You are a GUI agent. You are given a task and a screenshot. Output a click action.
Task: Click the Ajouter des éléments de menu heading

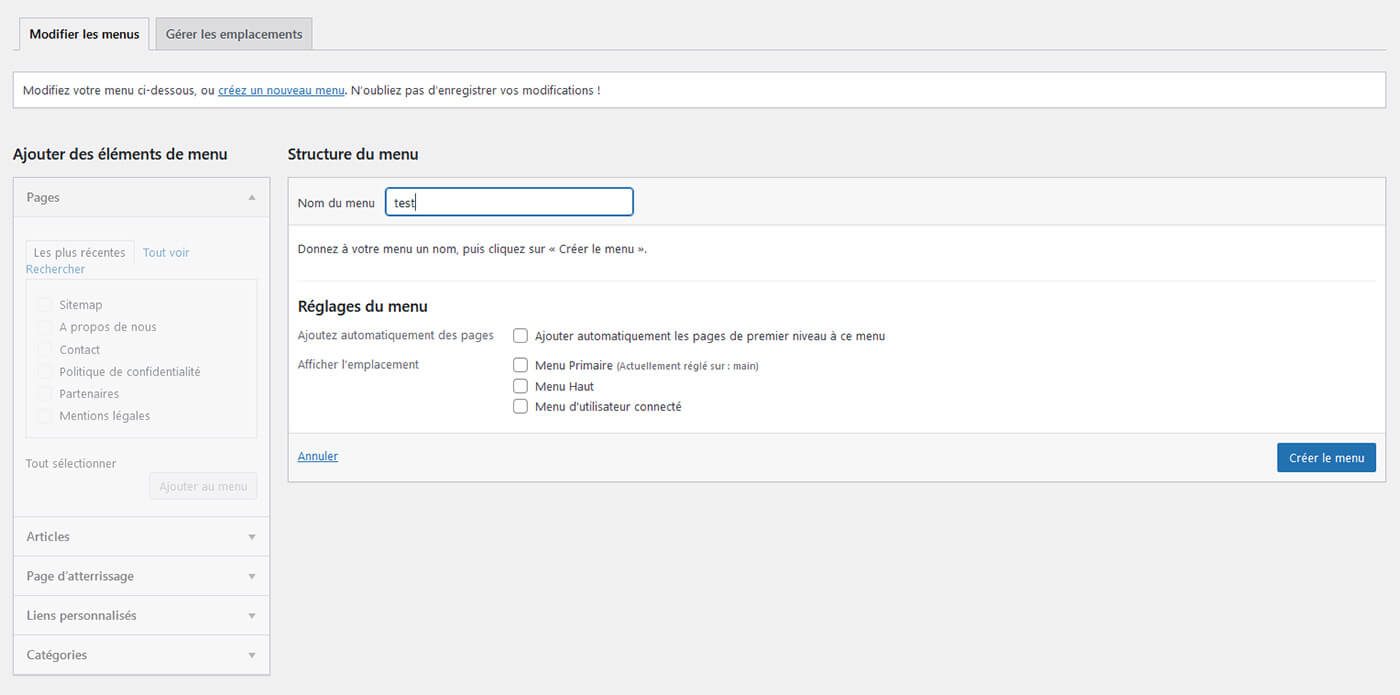pyautogui.click(x=120, y=154)
